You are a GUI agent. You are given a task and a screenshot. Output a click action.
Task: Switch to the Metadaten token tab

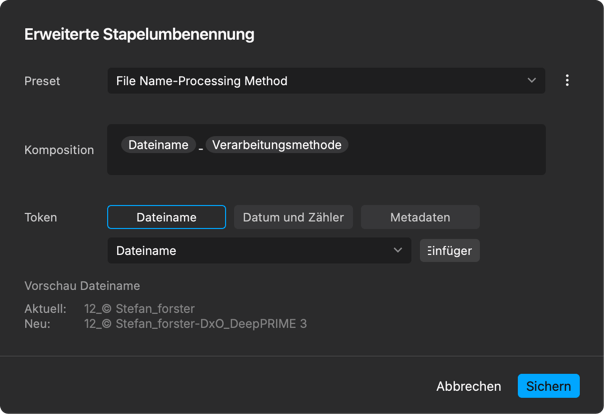420,217
